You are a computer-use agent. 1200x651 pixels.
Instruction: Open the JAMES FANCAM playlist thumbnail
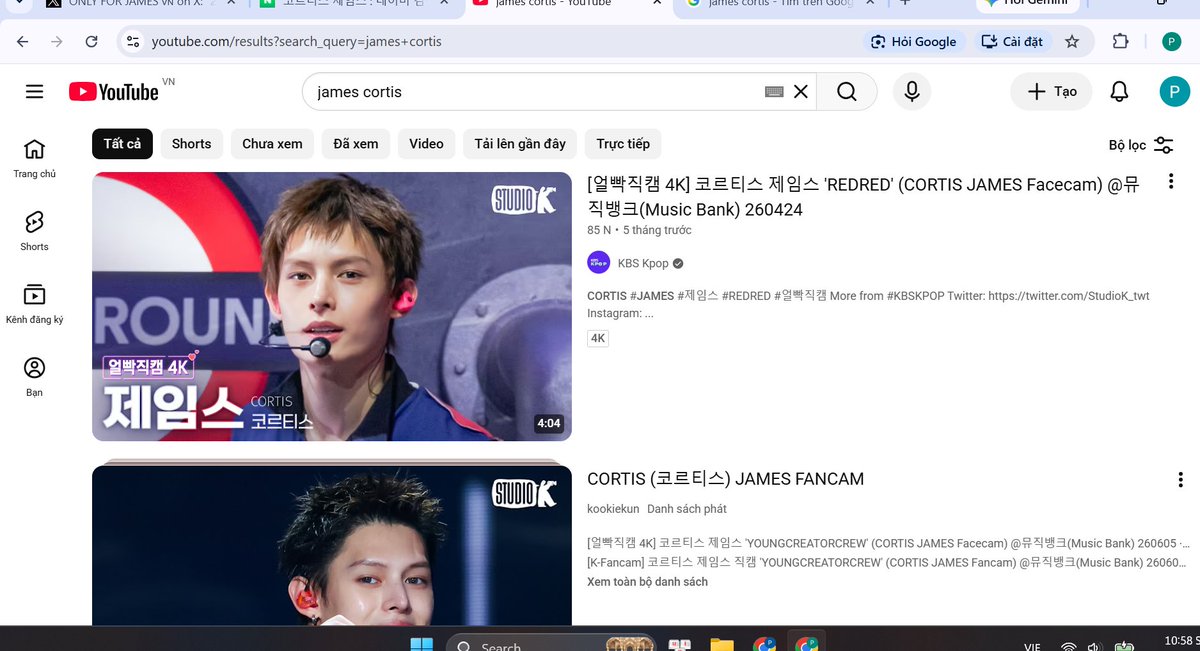point(332,546)
